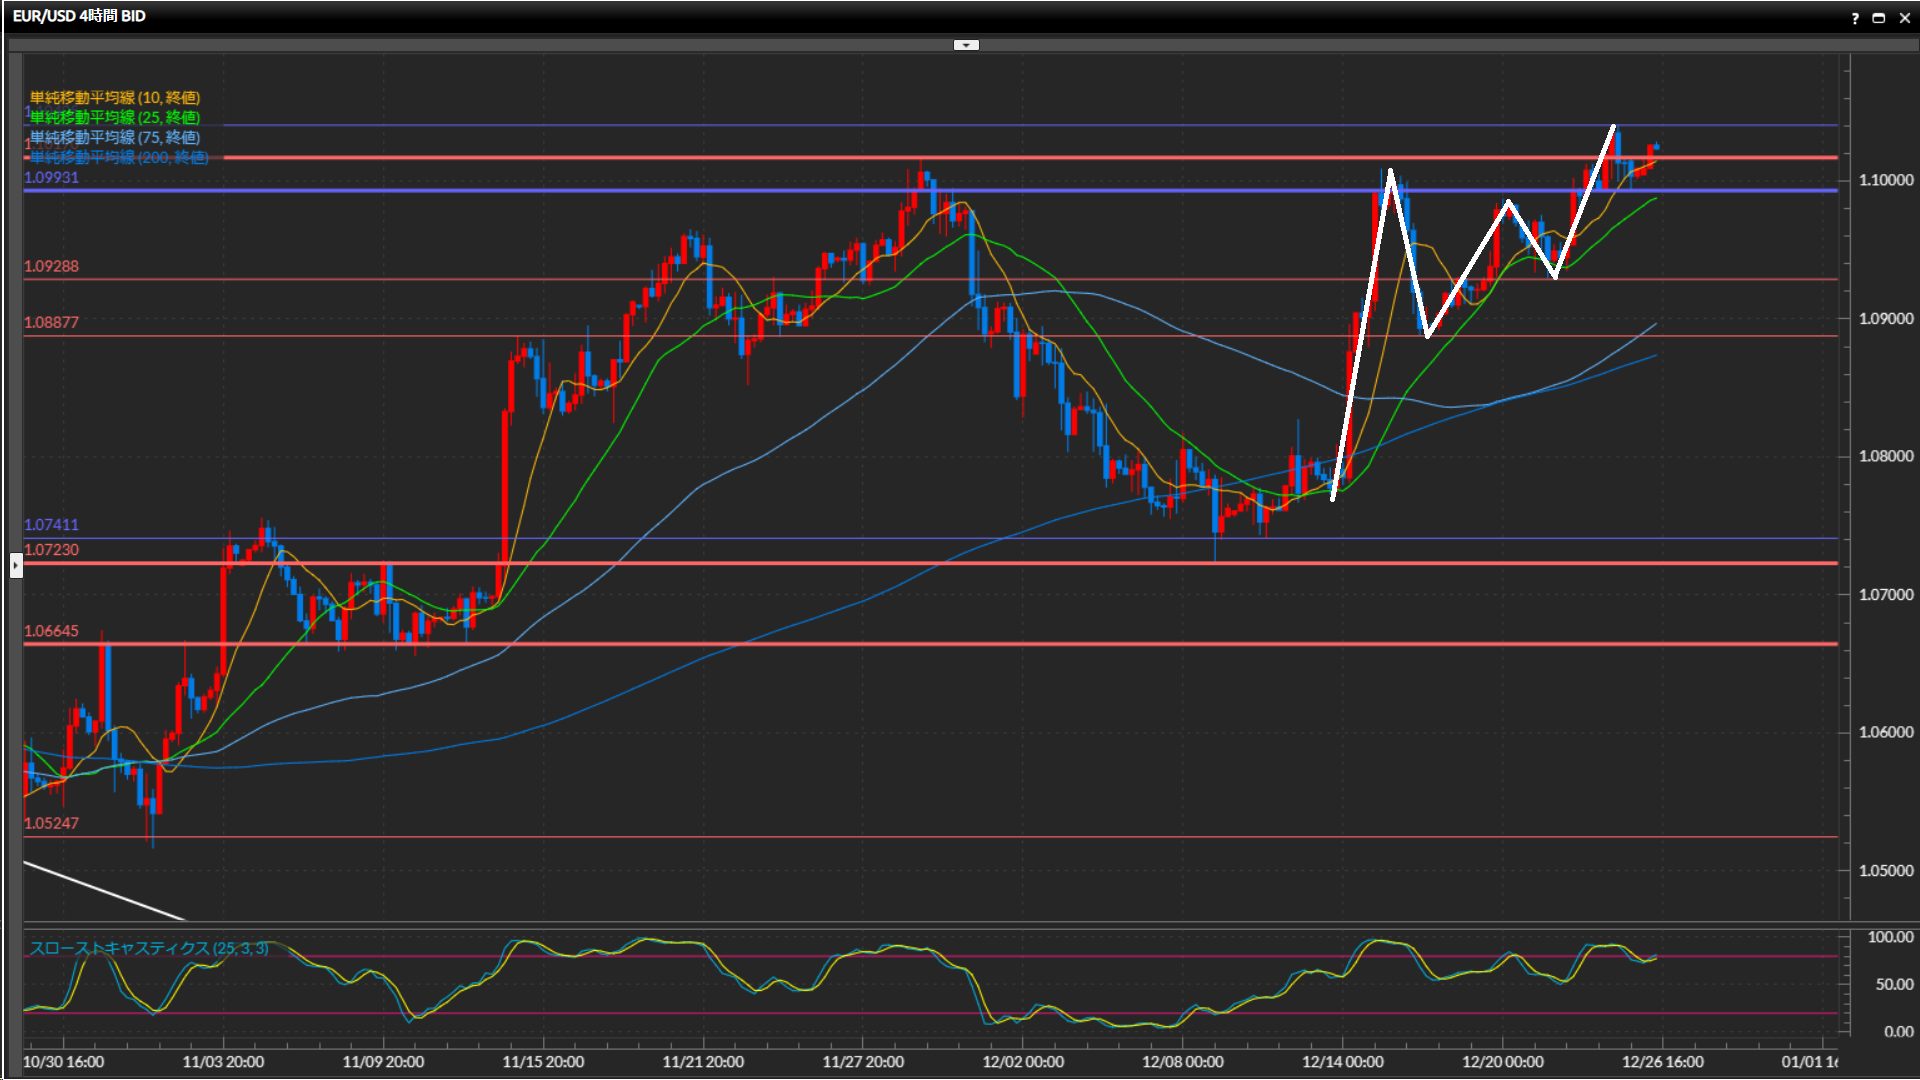Click the 12/14 00:00 time axis label
Viewport: 1920px width, 1080px height.
1342,1061
